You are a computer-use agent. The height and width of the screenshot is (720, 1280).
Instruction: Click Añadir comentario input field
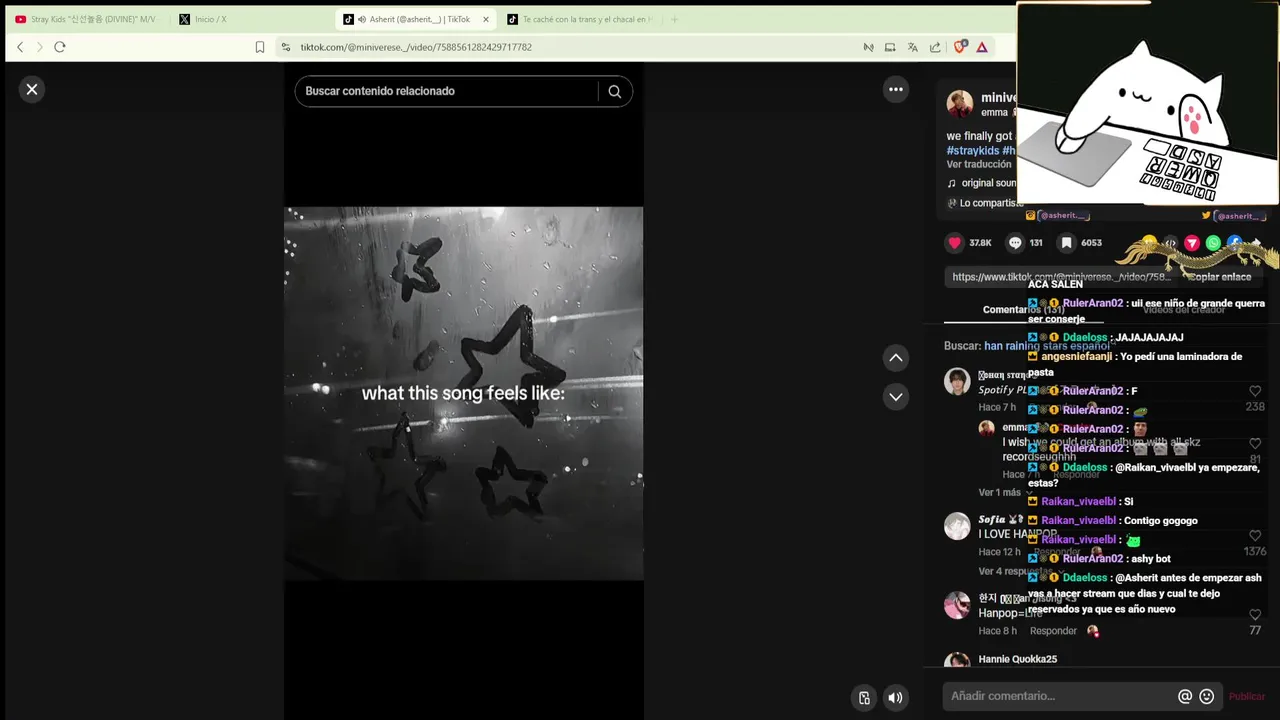pos(1060,696)
